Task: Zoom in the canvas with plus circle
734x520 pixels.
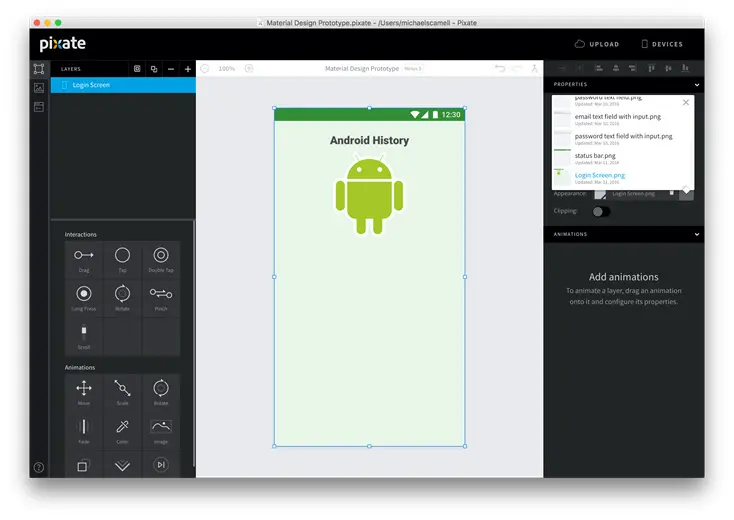Action: click(249, 68)
